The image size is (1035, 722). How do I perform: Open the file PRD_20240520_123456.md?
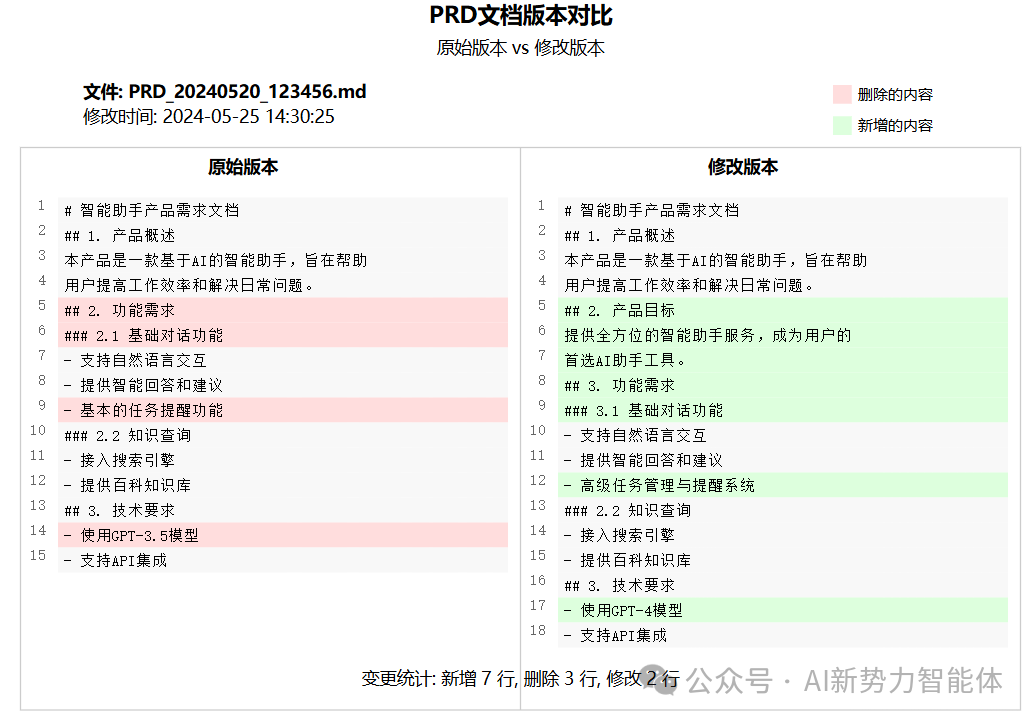pos(224,91)
